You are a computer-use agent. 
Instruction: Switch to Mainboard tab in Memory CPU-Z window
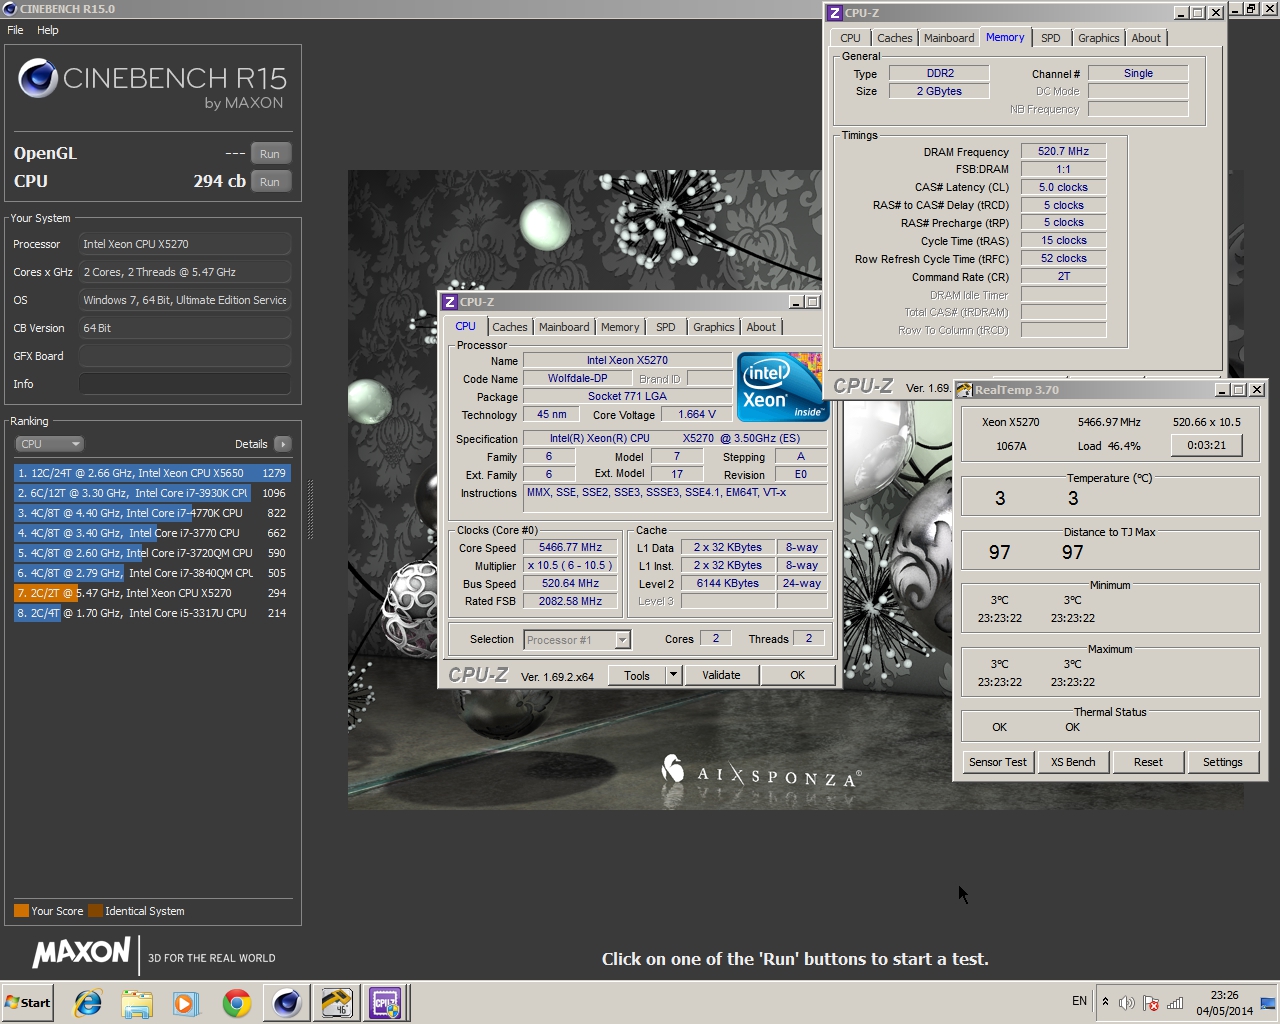(x=949, y=38)
